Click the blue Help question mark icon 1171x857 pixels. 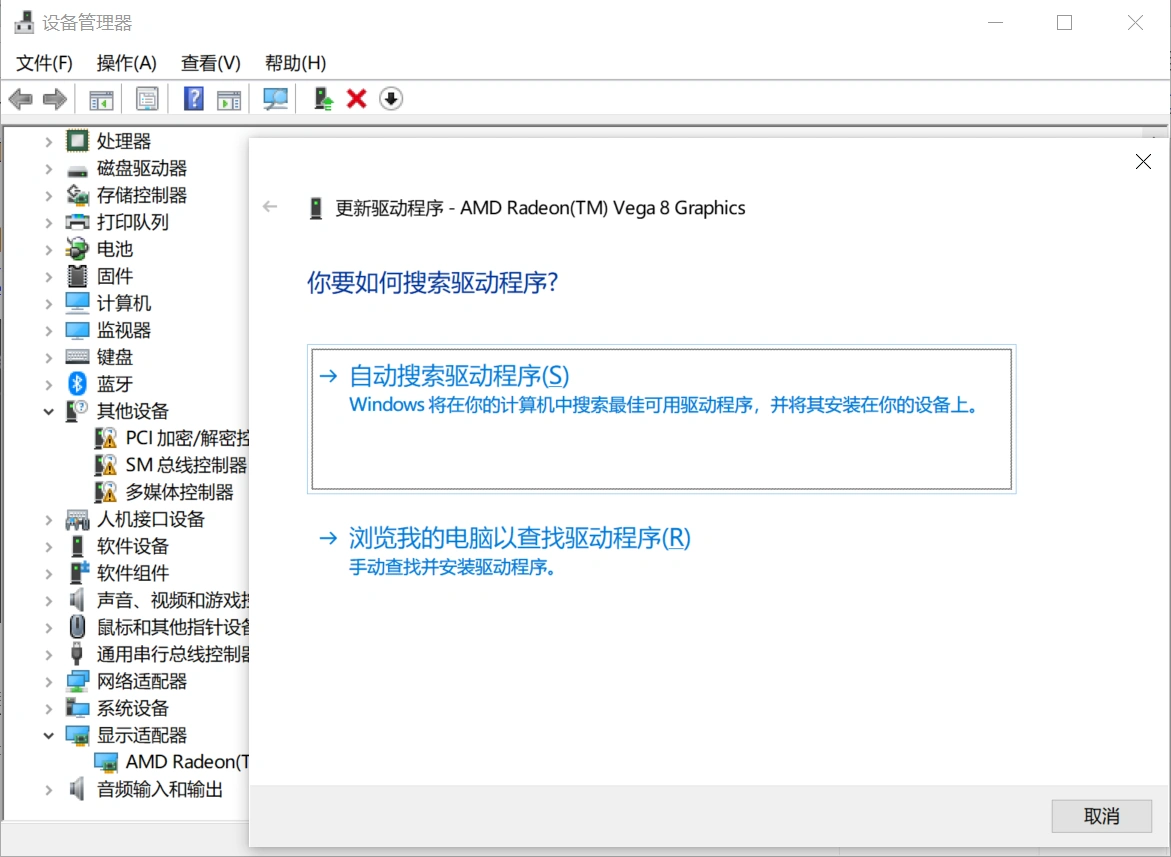pos(193,99)
